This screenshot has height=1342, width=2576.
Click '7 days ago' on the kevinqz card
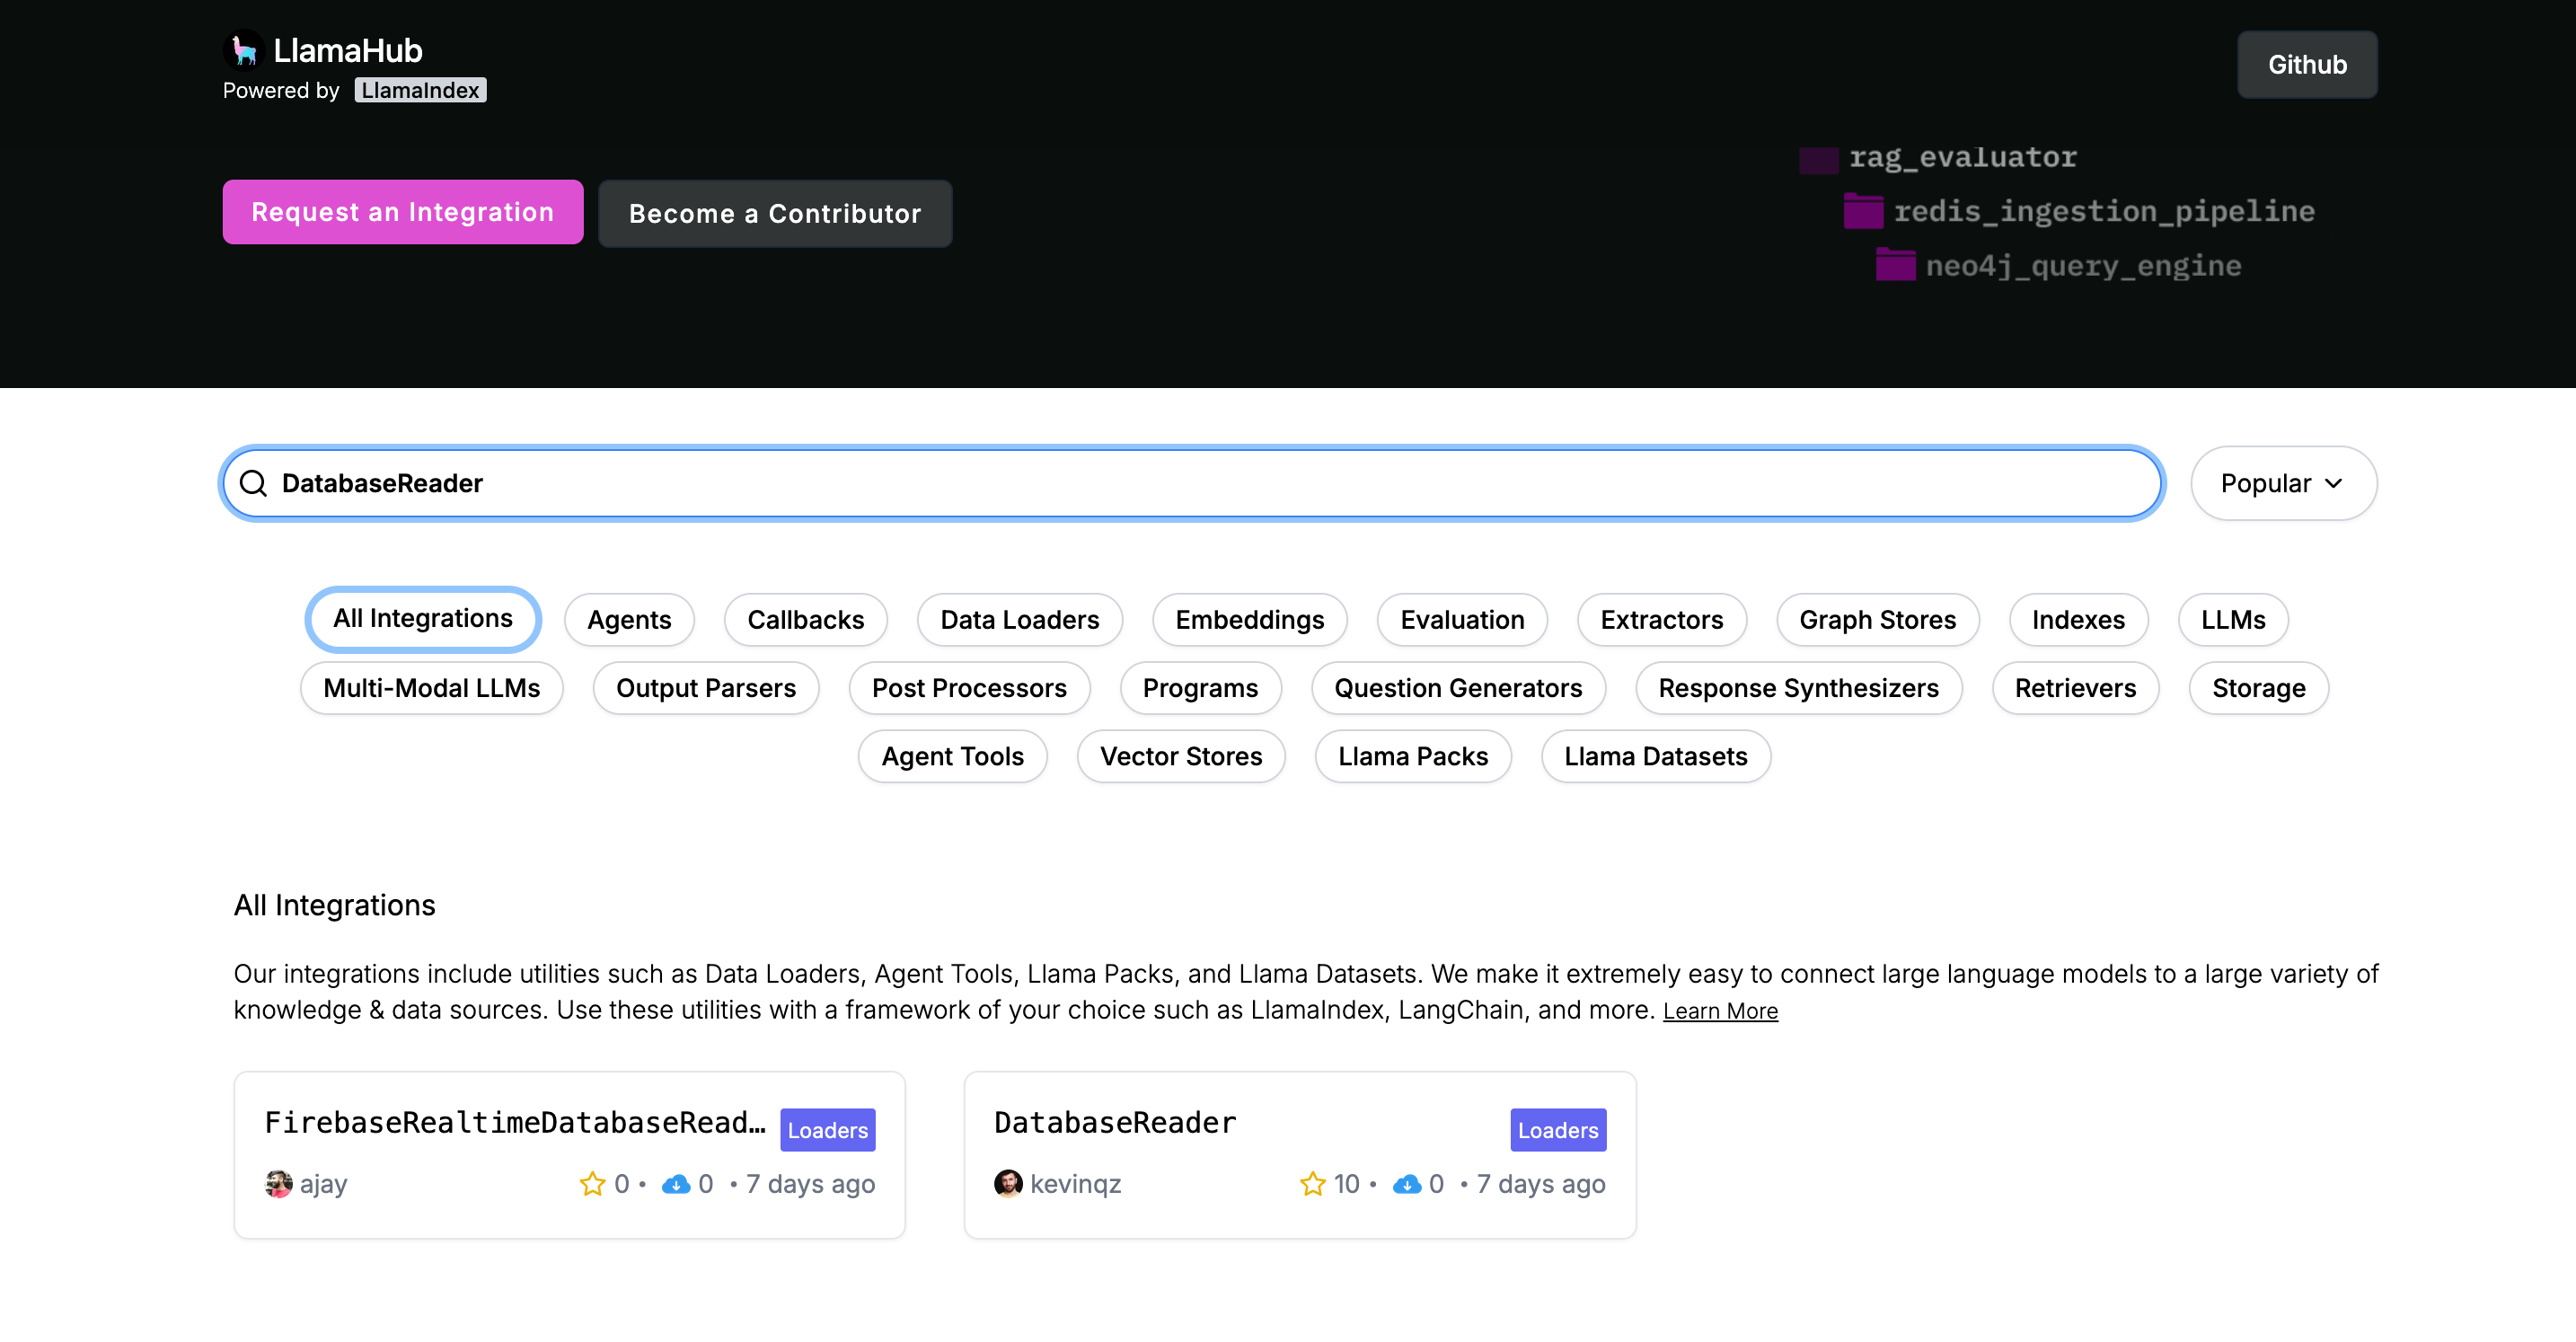pos(1541,1184)
